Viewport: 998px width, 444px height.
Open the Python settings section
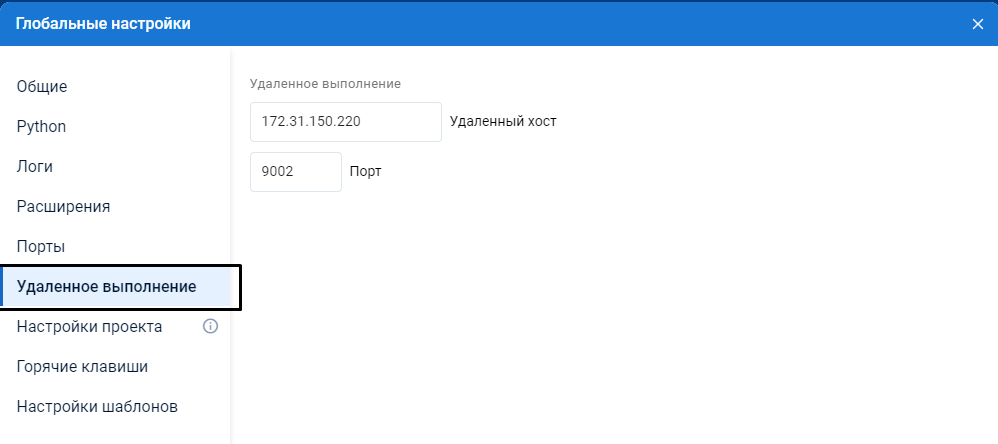click(x=41, y=127)
